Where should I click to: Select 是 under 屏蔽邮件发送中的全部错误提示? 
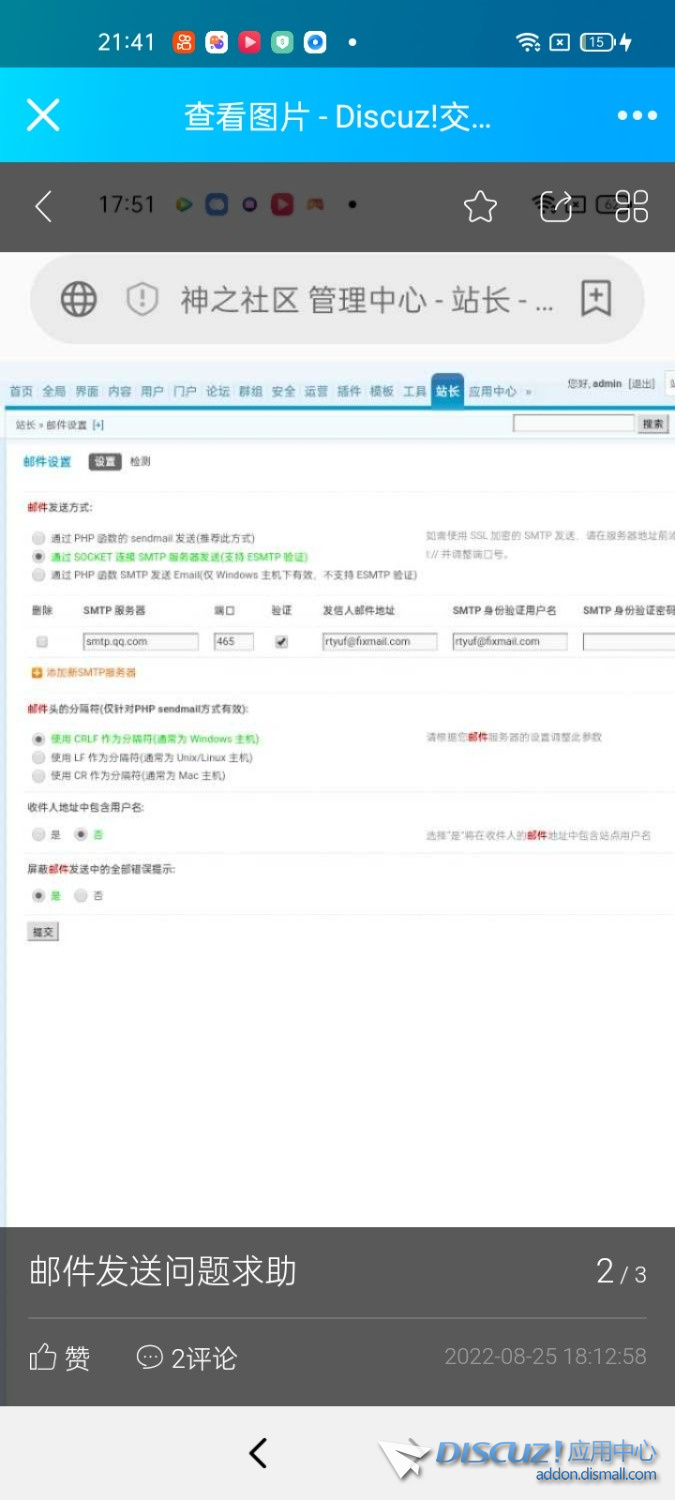[38, 896]
